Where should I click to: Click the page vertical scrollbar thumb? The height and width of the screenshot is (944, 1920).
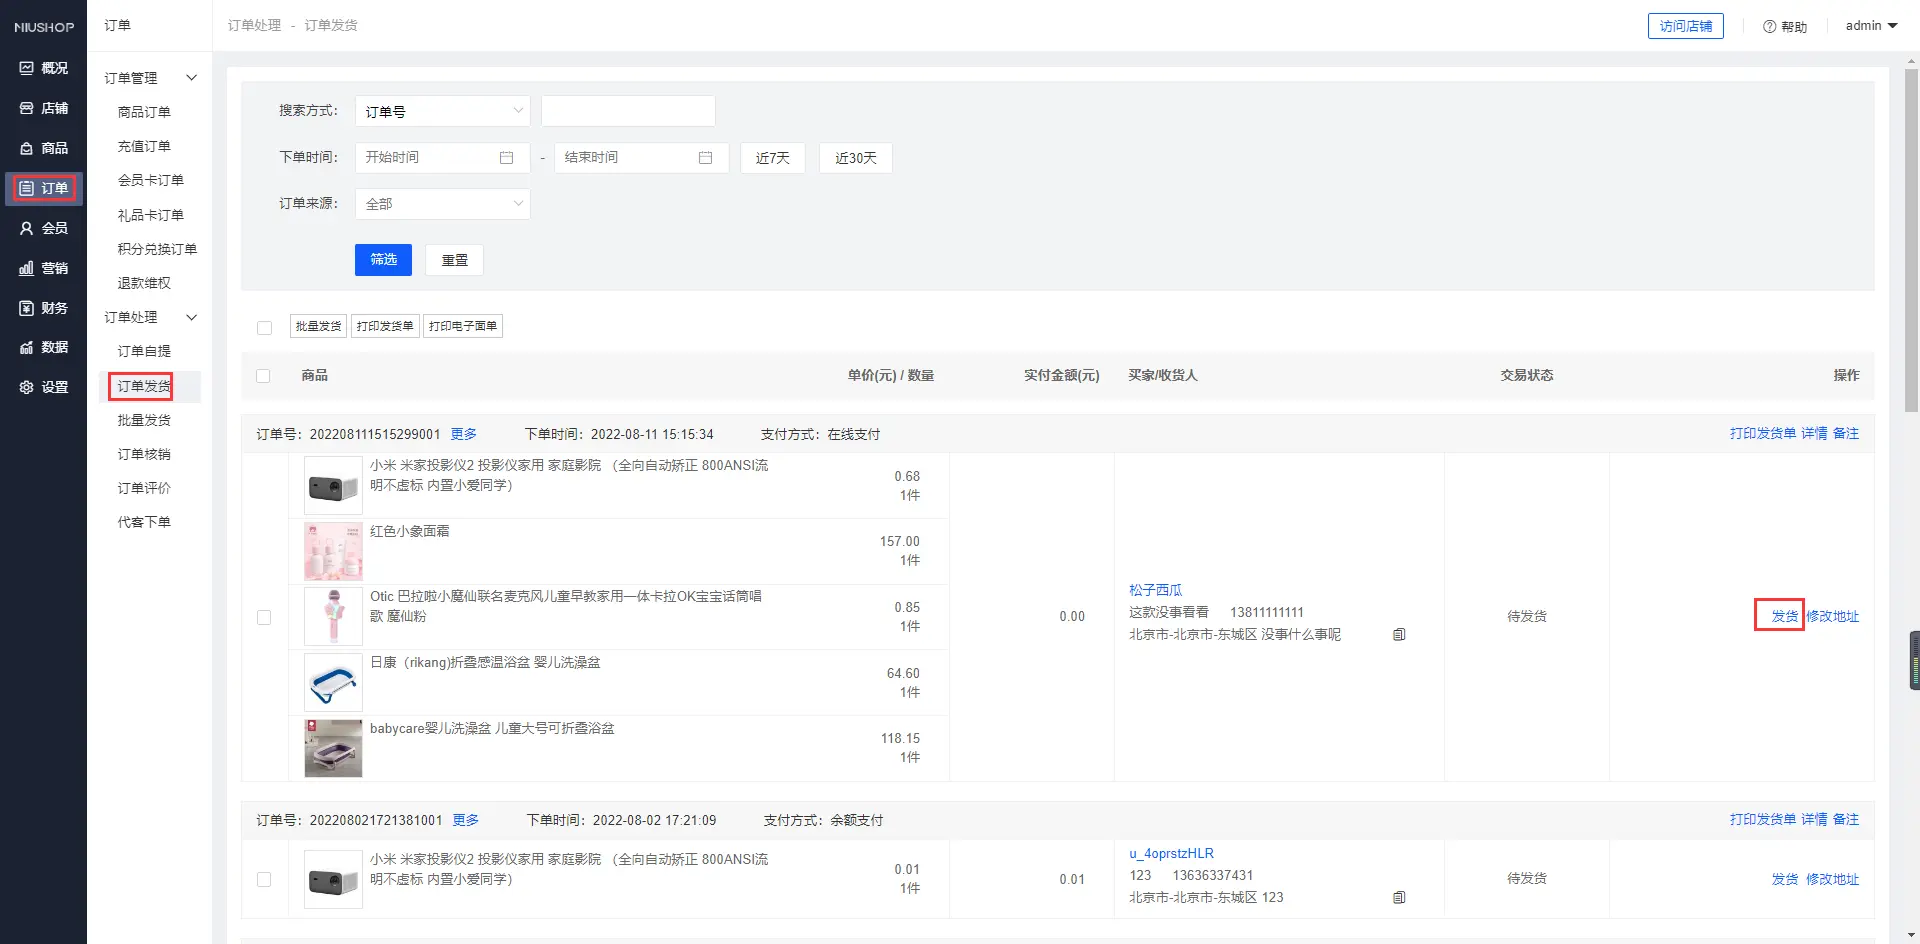click(1911, 240)
